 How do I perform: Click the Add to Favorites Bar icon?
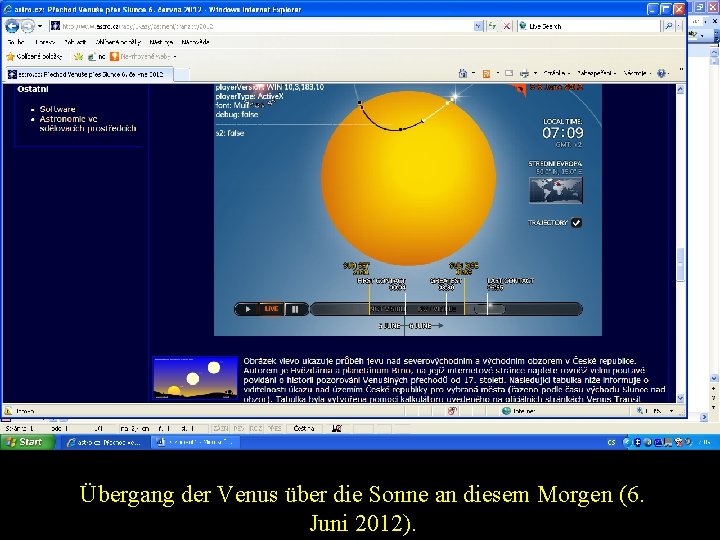(x=79, y=56)
